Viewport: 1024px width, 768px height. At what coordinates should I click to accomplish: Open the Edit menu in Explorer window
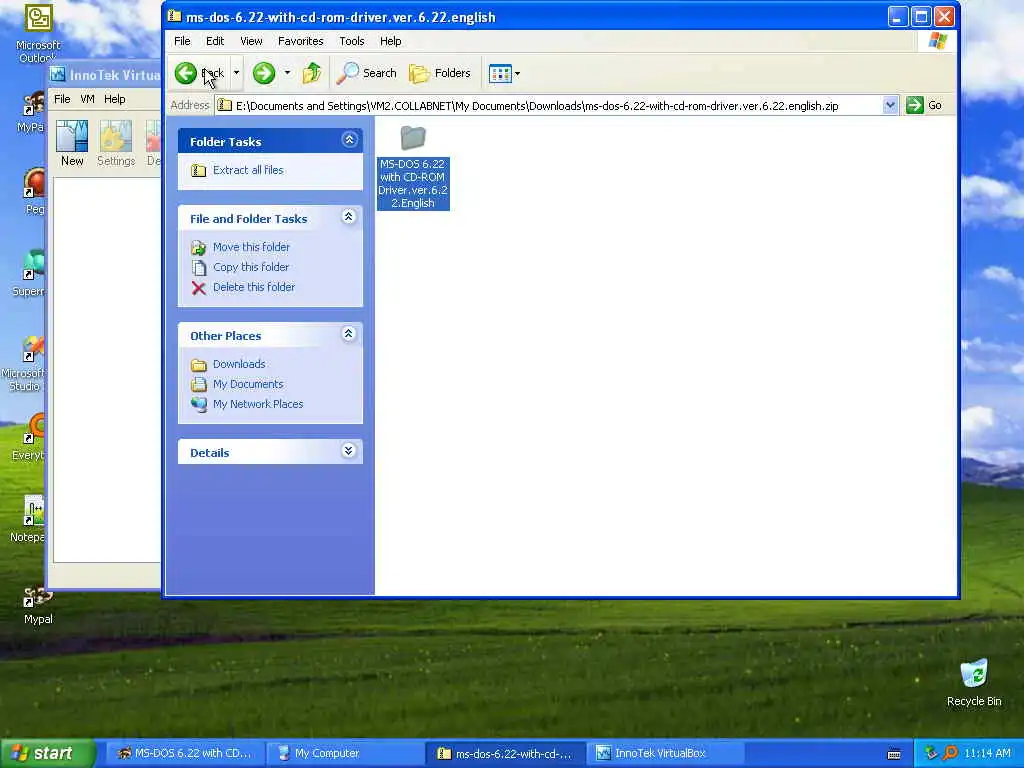click(215, 41)
